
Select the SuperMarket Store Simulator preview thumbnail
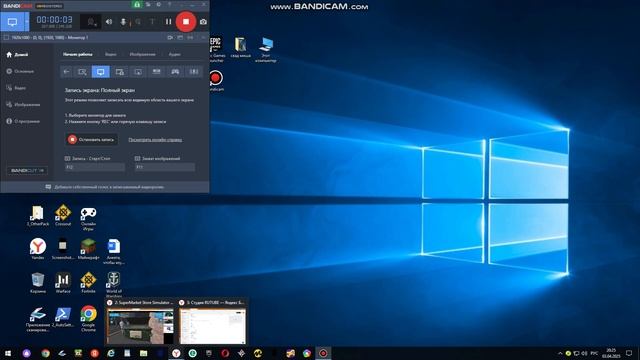coord(140,322)
